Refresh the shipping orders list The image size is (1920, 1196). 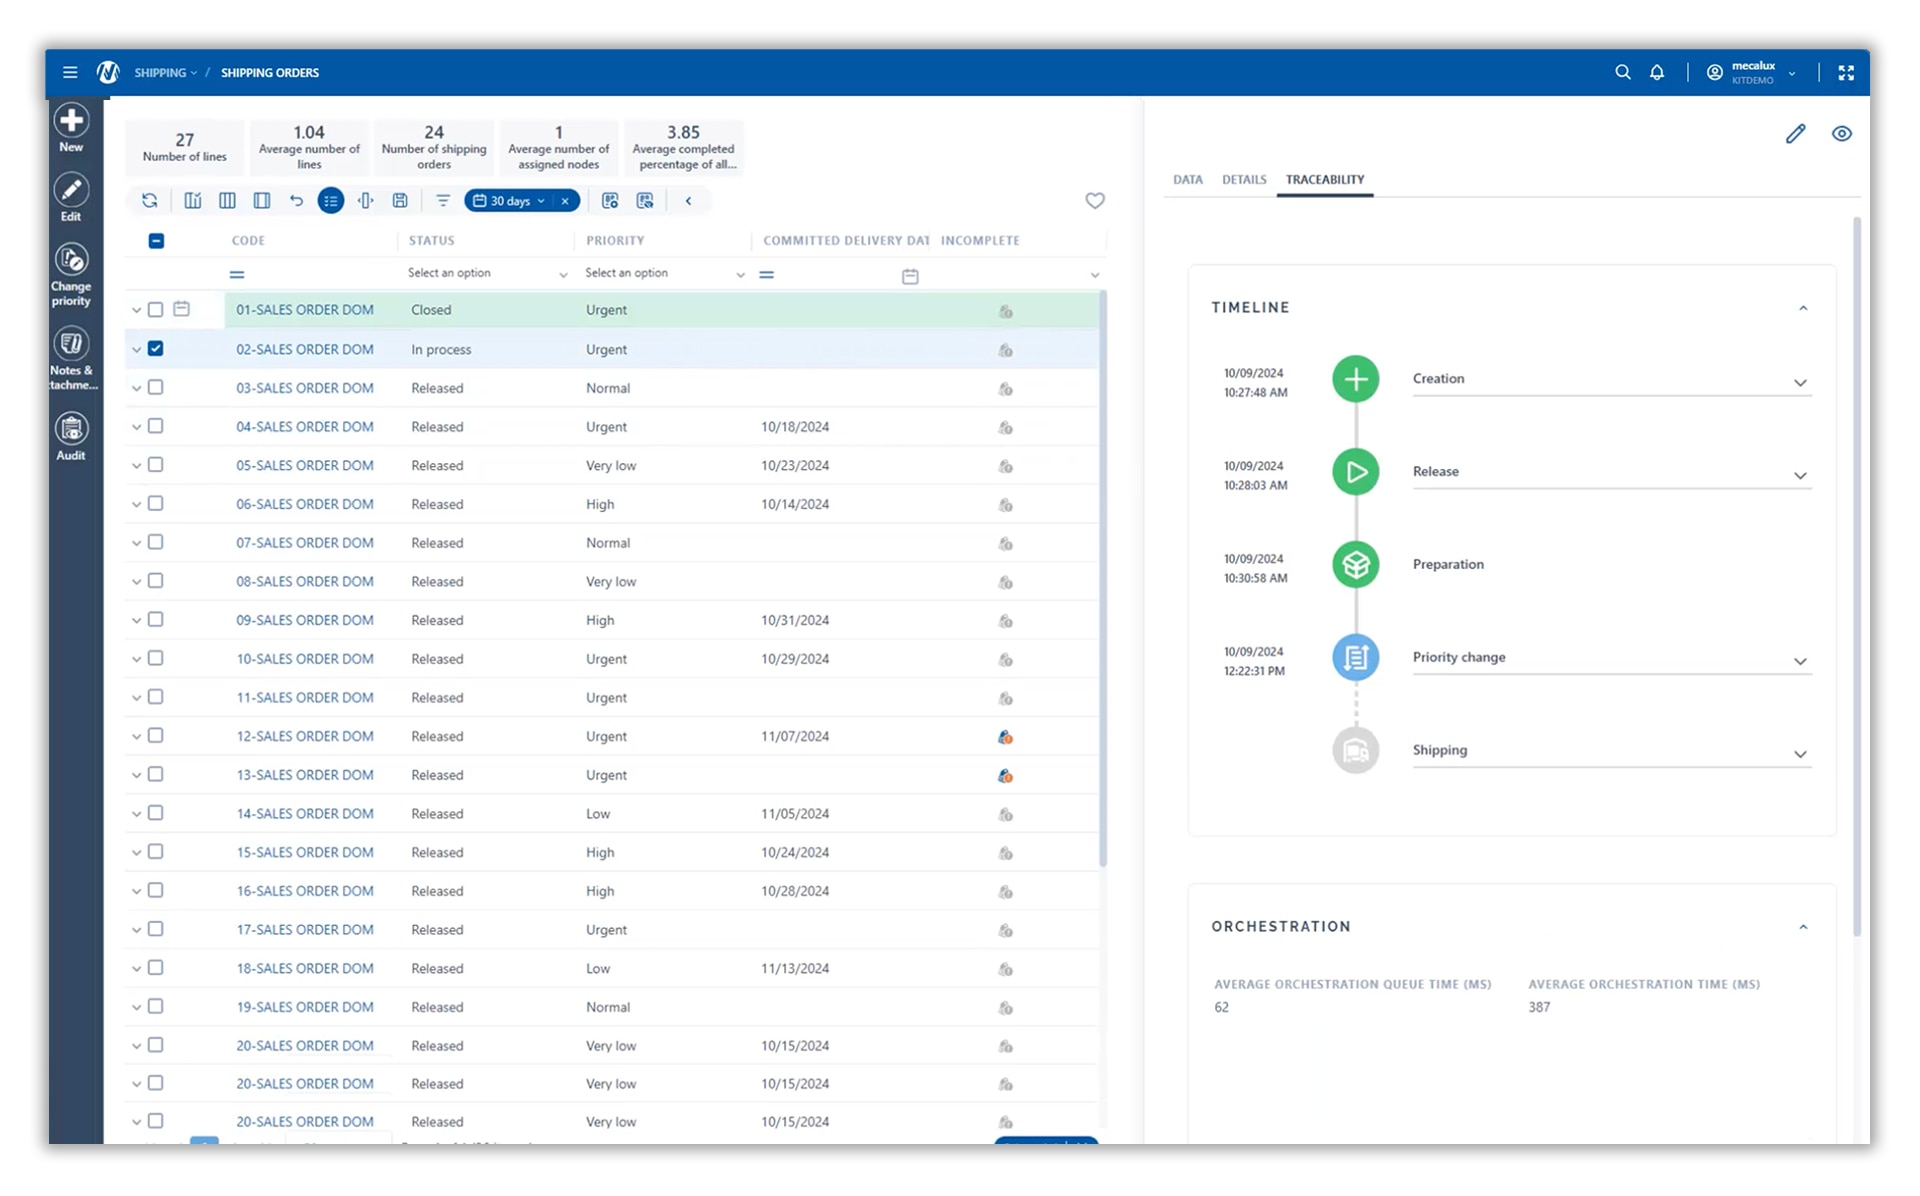pos(149,200)
